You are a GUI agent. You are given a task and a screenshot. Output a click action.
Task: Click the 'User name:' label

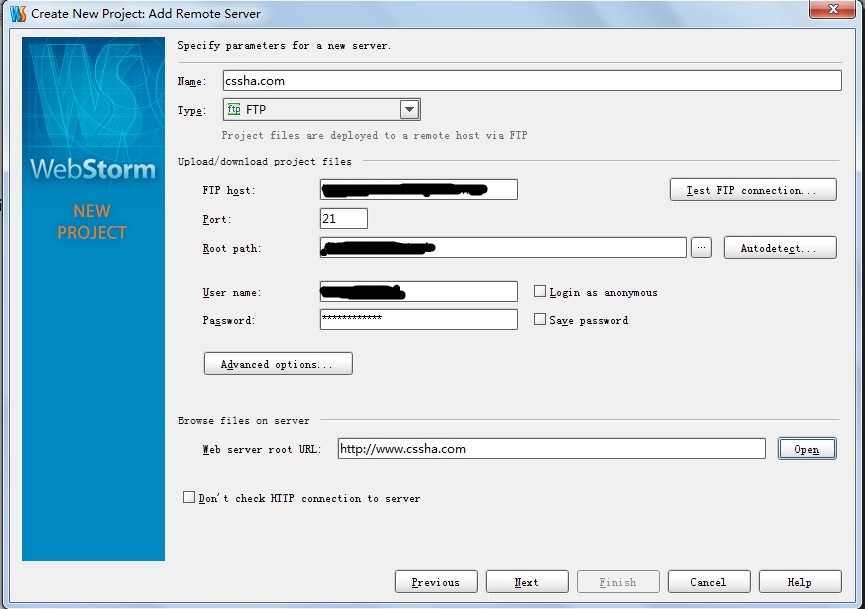point(232,292)
